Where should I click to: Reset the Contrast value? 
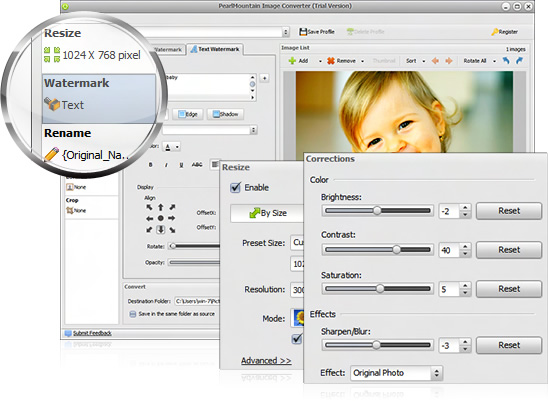(509, 250)
